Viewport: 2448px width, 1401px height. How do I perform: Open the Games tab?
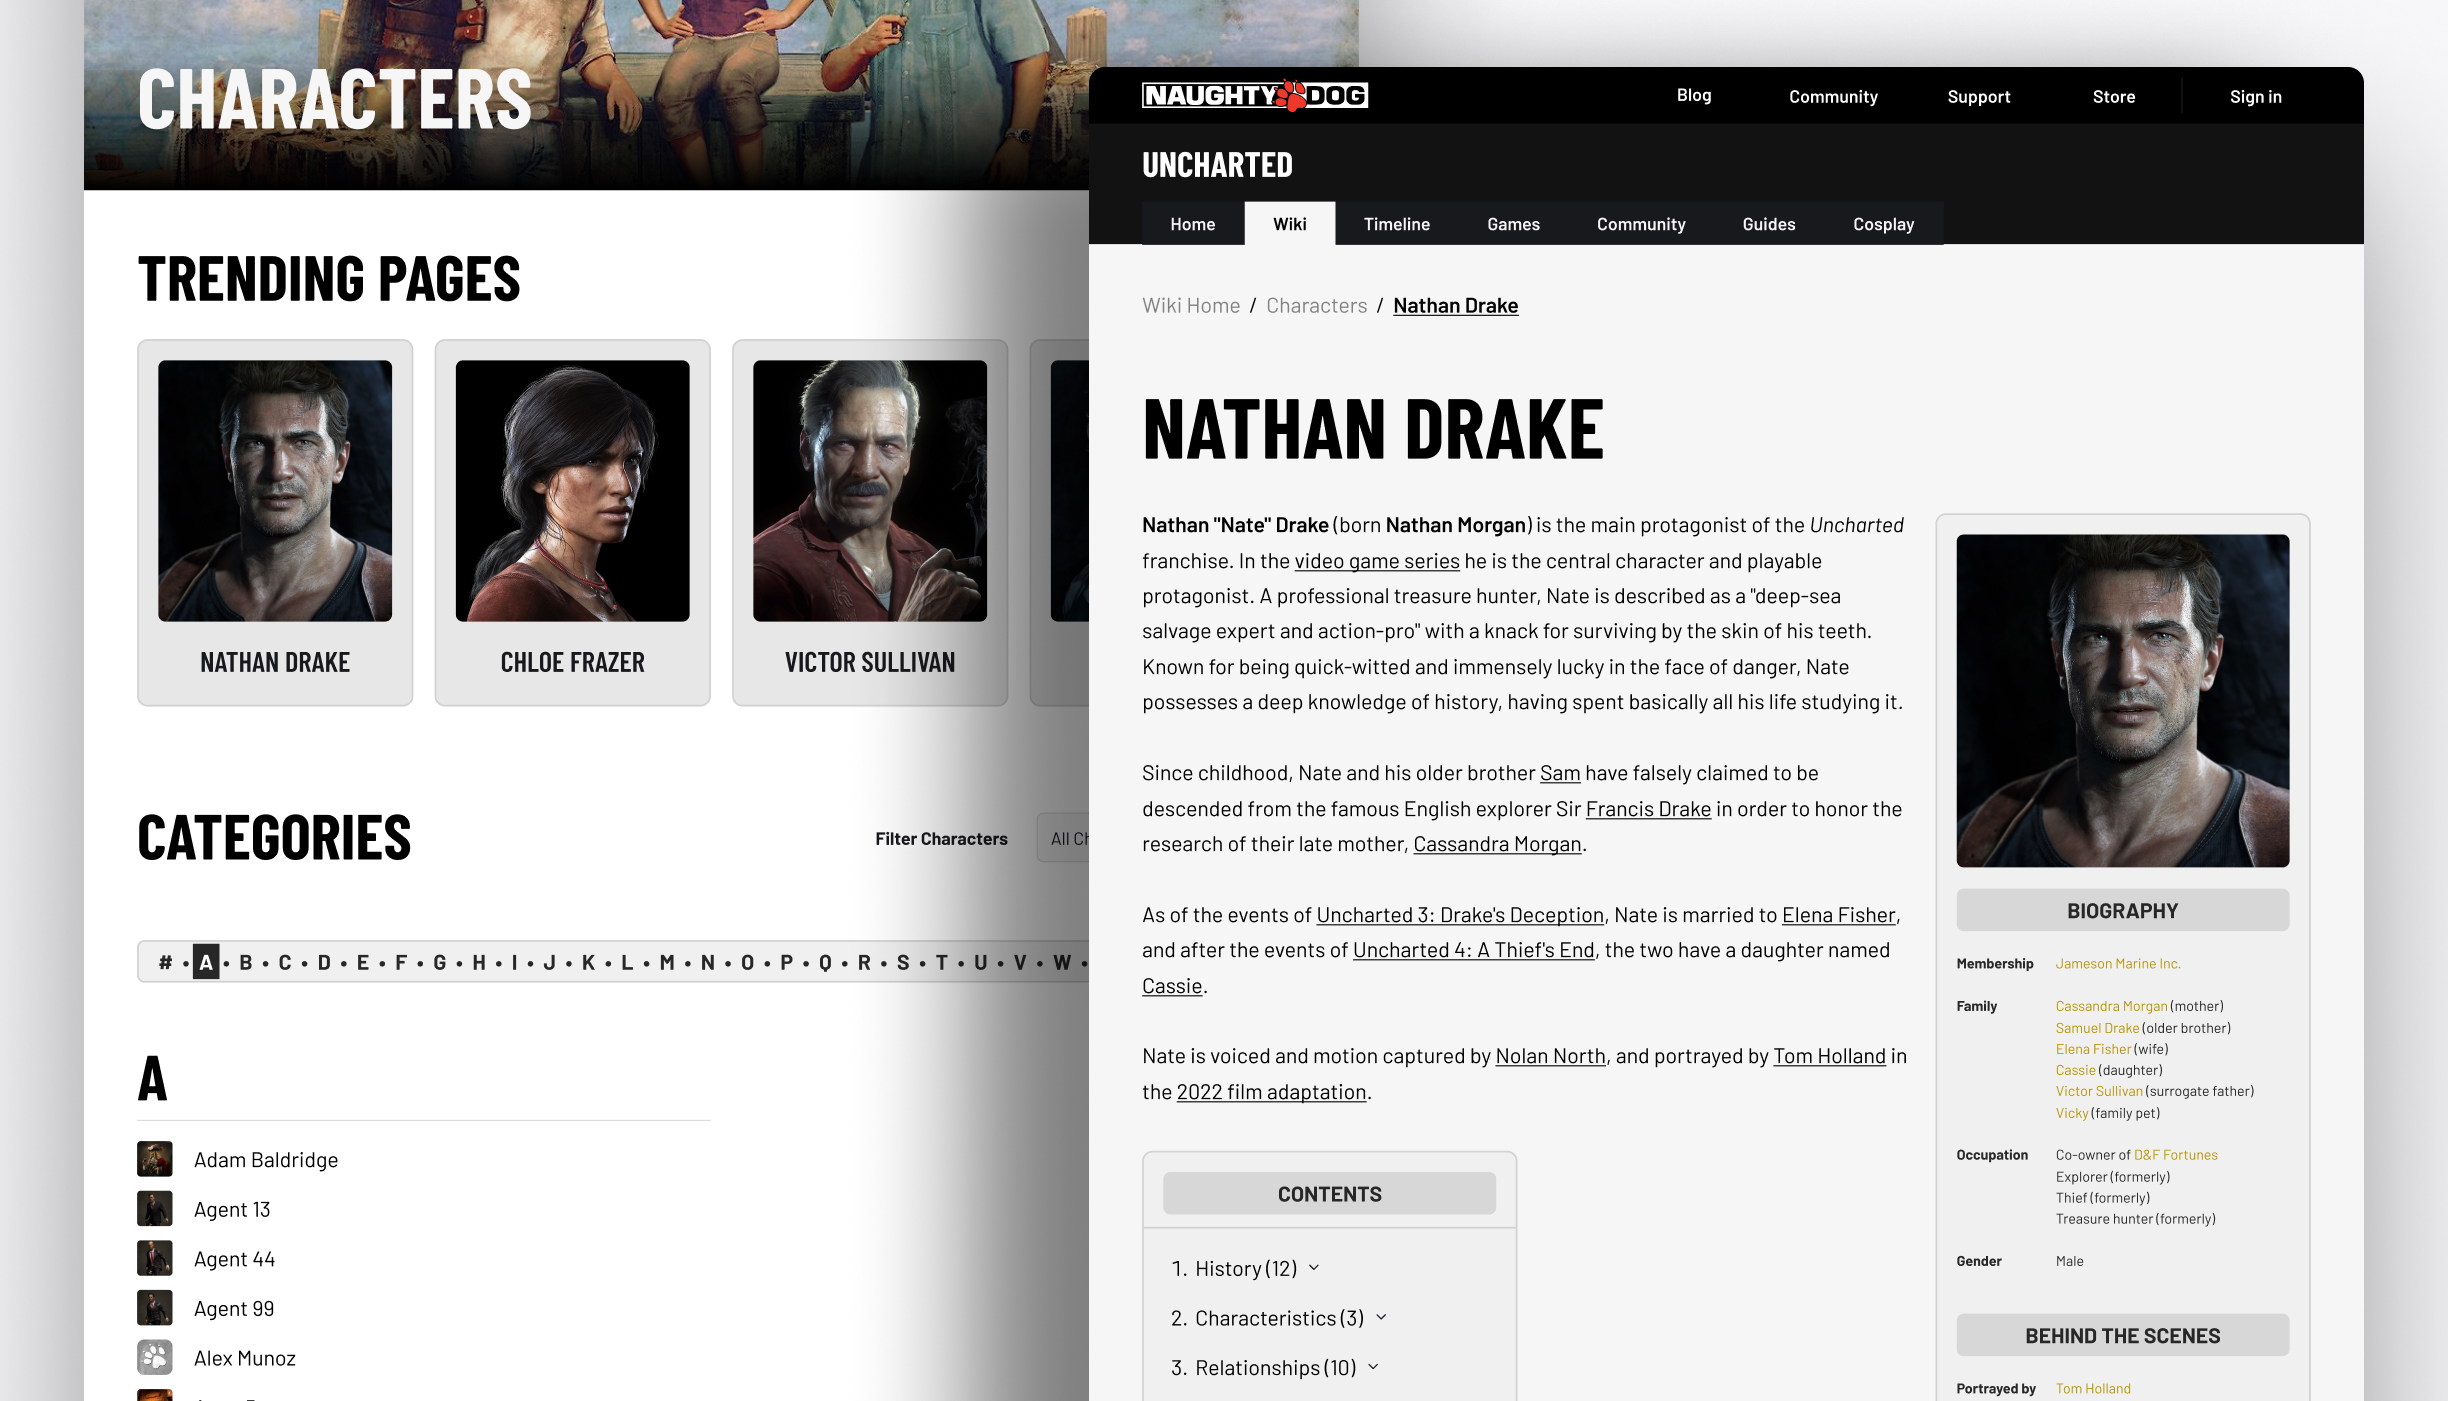(x=1513, y=224)
